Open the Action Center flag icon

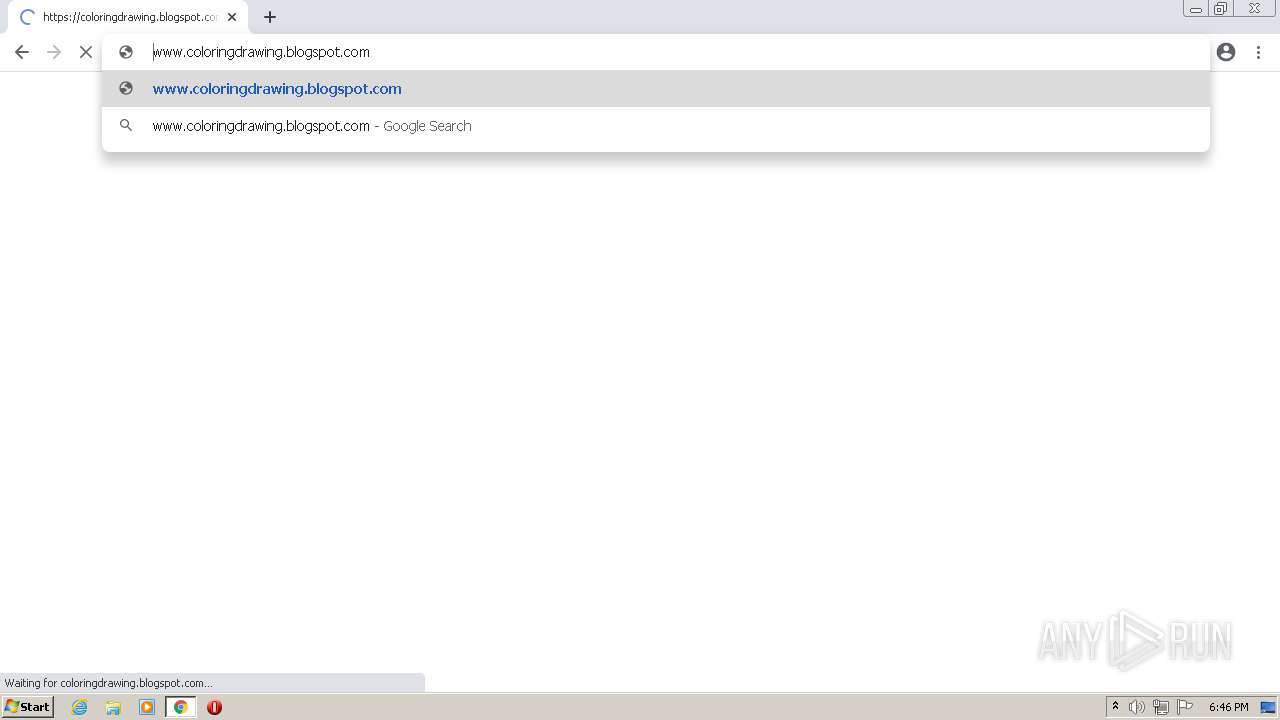click(1185, 707)
